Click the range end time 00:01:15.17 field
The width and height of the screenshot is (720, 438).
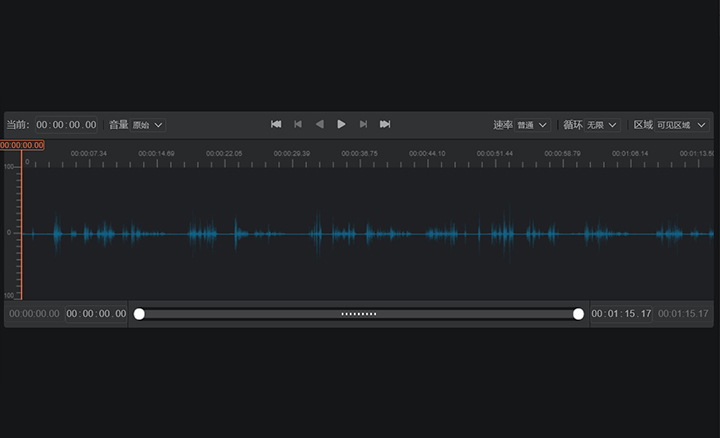(x=621, y=314)
